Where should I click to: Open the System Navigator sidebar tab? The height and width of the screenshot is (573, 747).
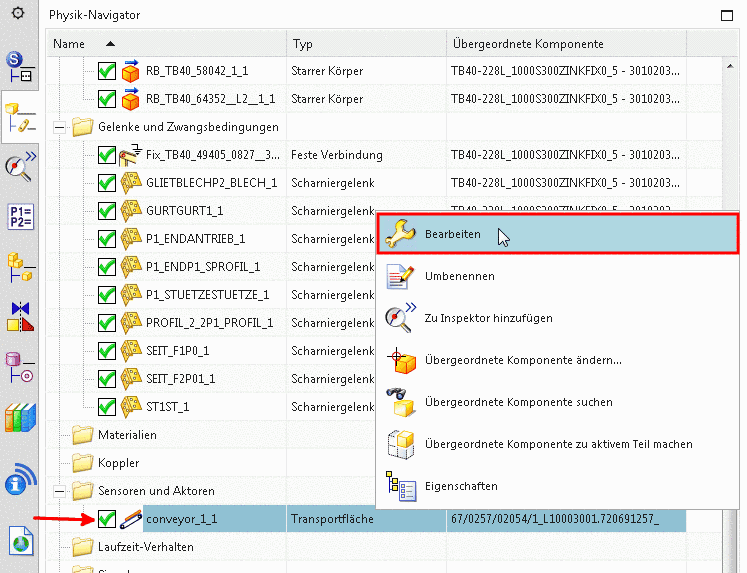[x=20, y=66]
